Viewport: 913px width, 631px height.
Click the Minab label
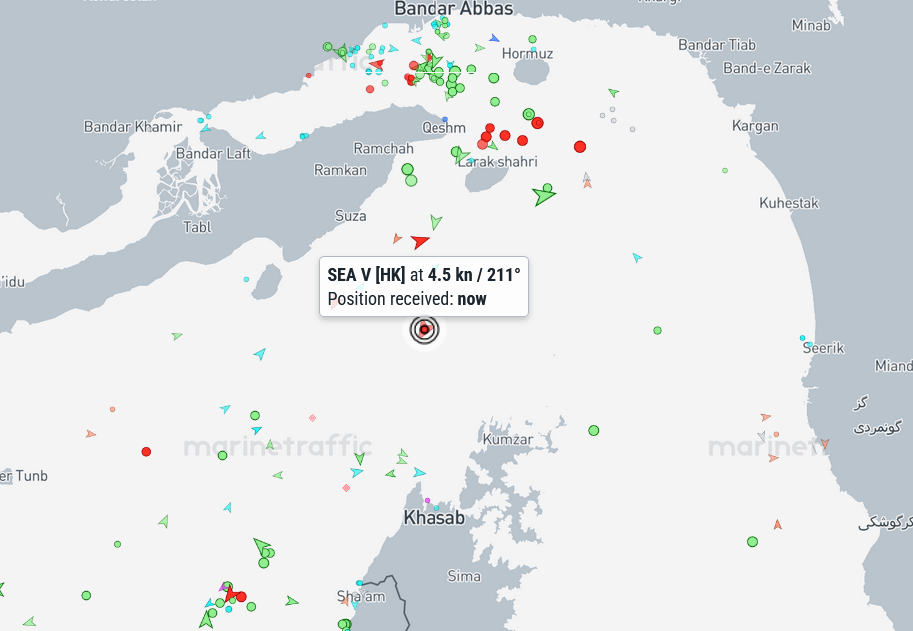coord(811,25)
